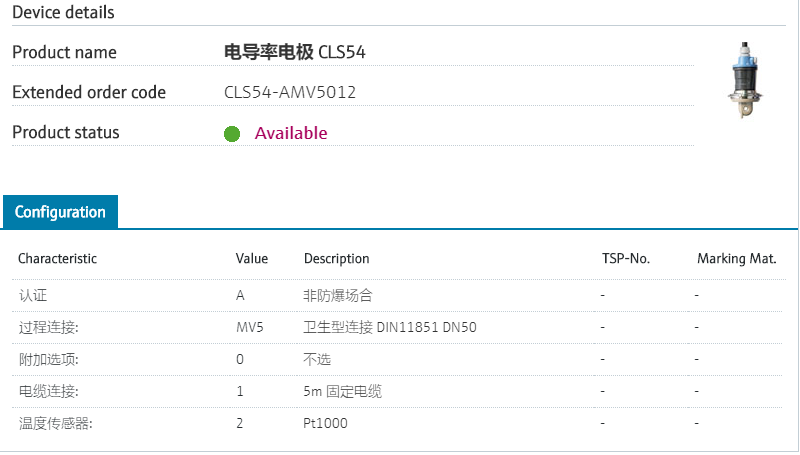Click the 5m 固定电缆 description cell
The width and height of the screenshot is (800, 455).
click(342, 391)
